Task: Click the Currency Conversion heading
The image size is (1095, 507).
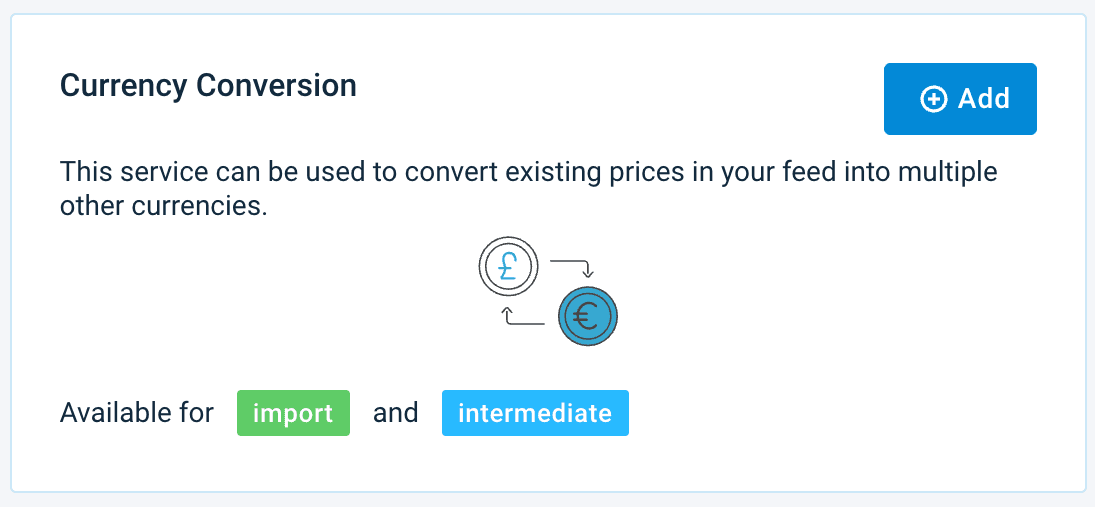Action: [208, 86]
